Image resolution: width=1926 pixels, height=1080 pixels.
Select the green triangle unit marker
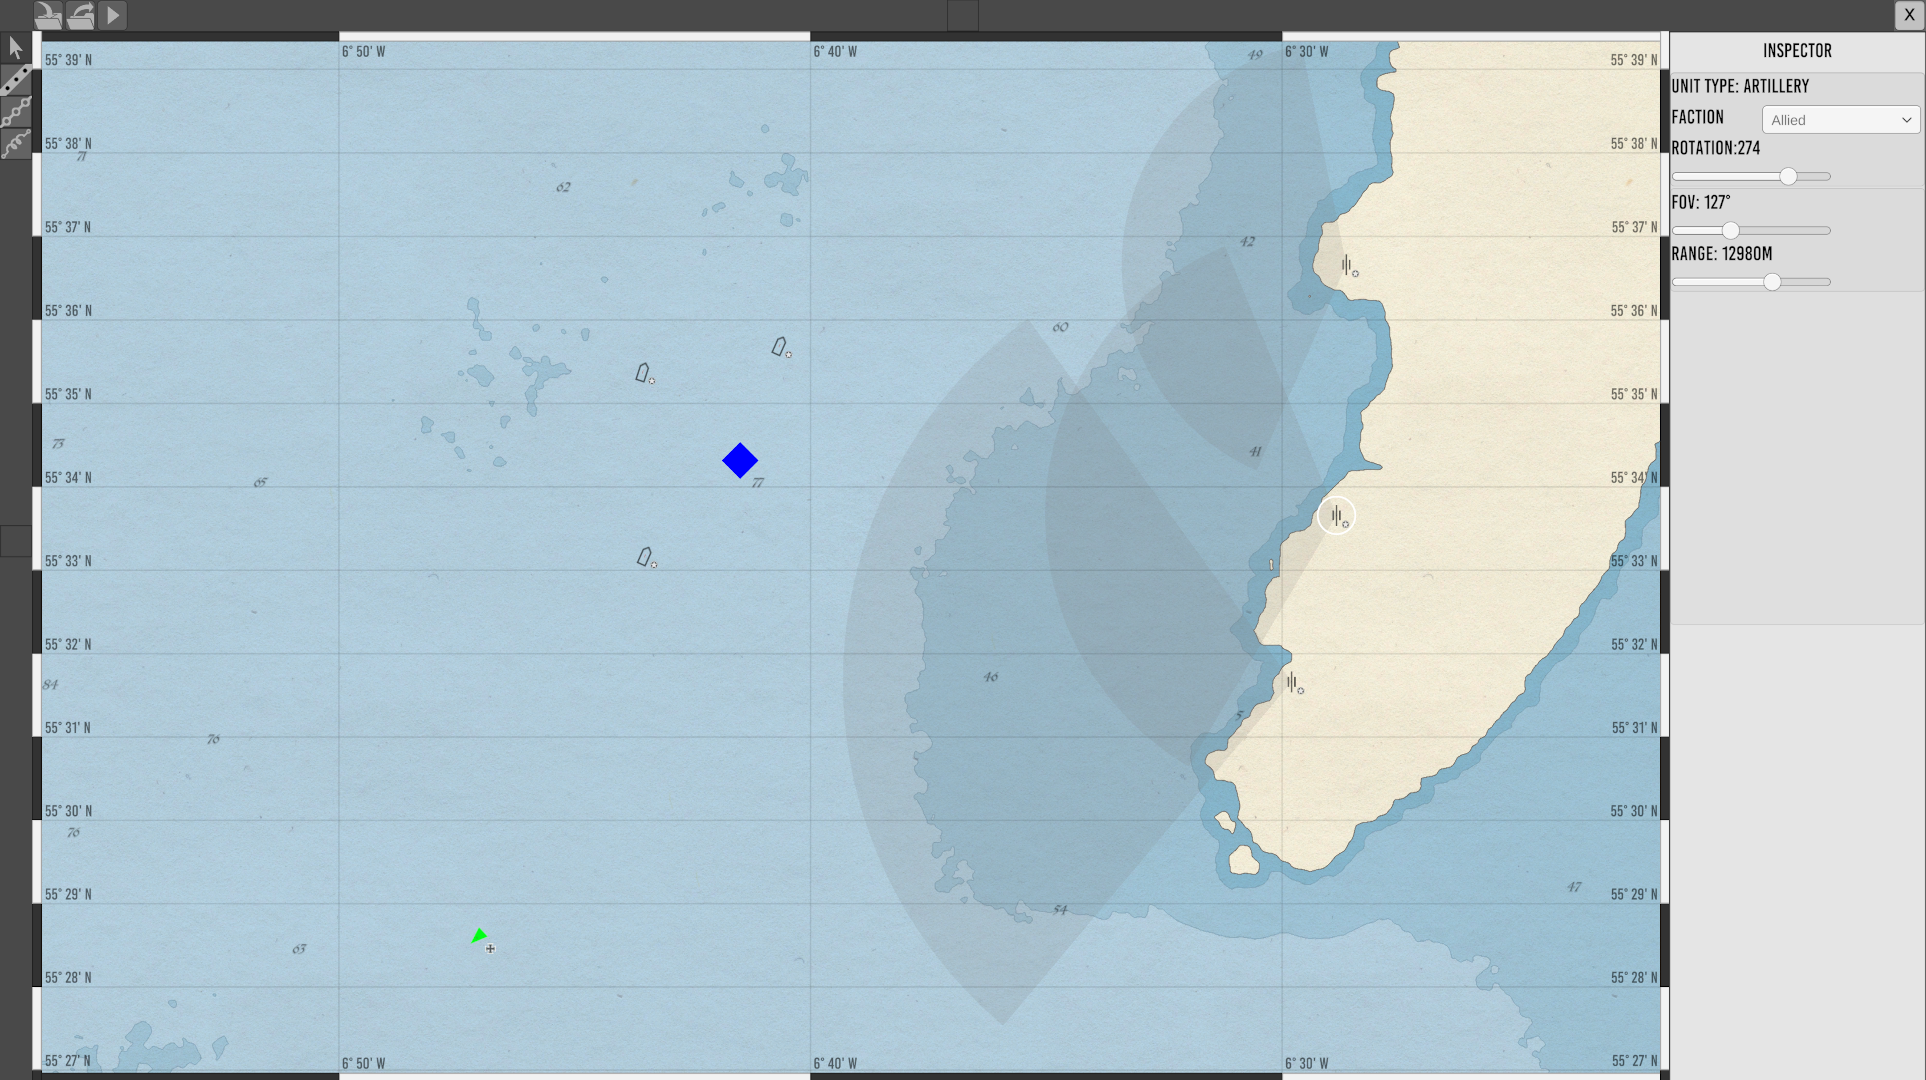point(479,936)
